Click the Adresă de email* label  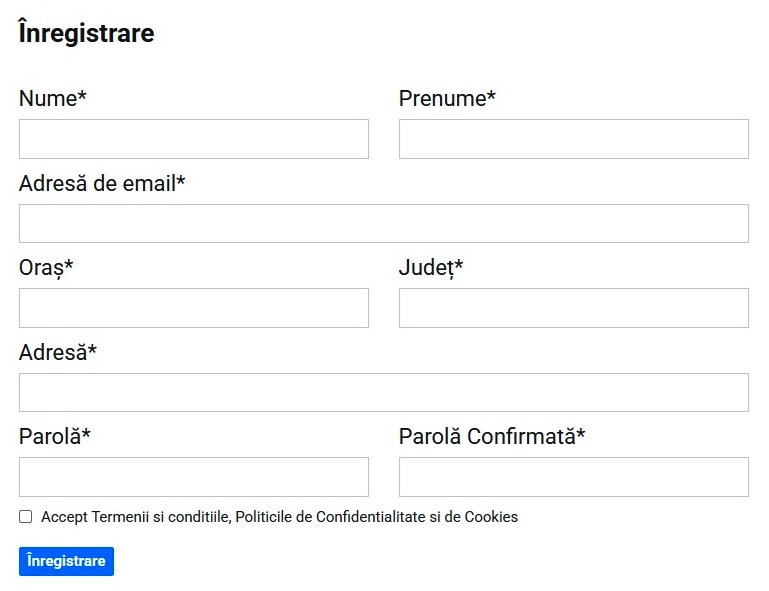[x=102, y=183]
